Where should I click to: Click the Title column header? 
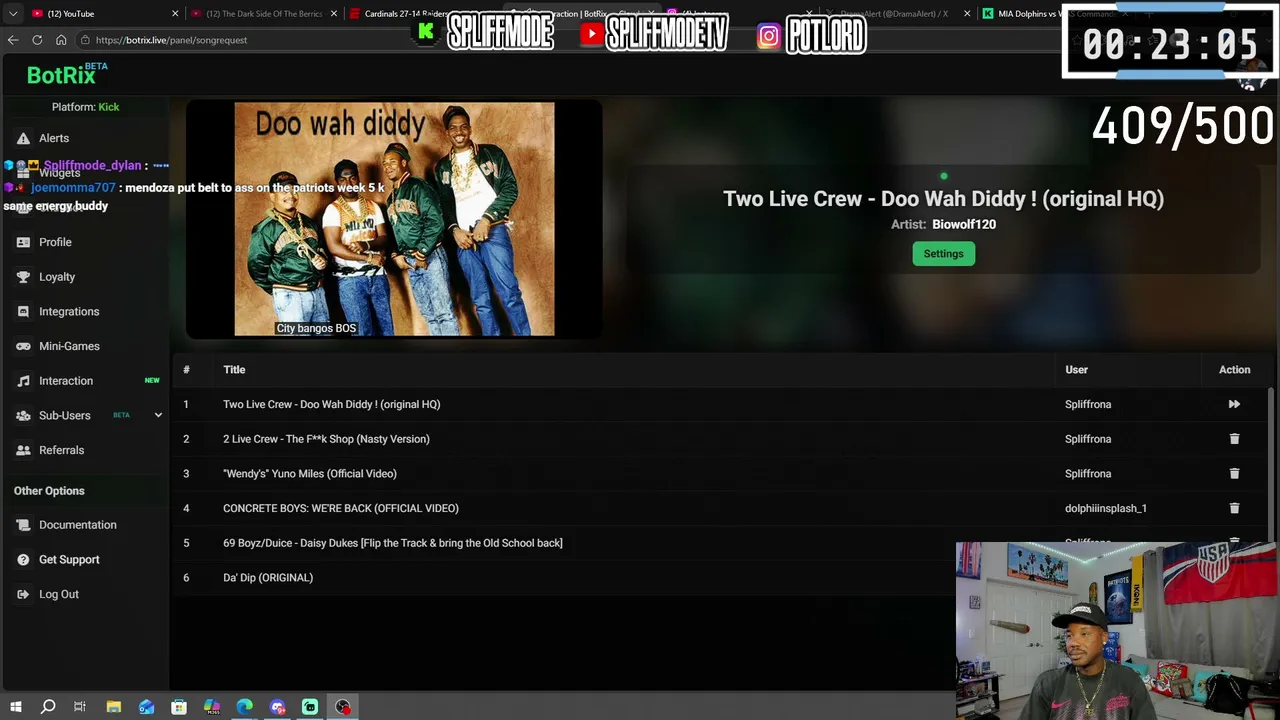click(234, 370)
